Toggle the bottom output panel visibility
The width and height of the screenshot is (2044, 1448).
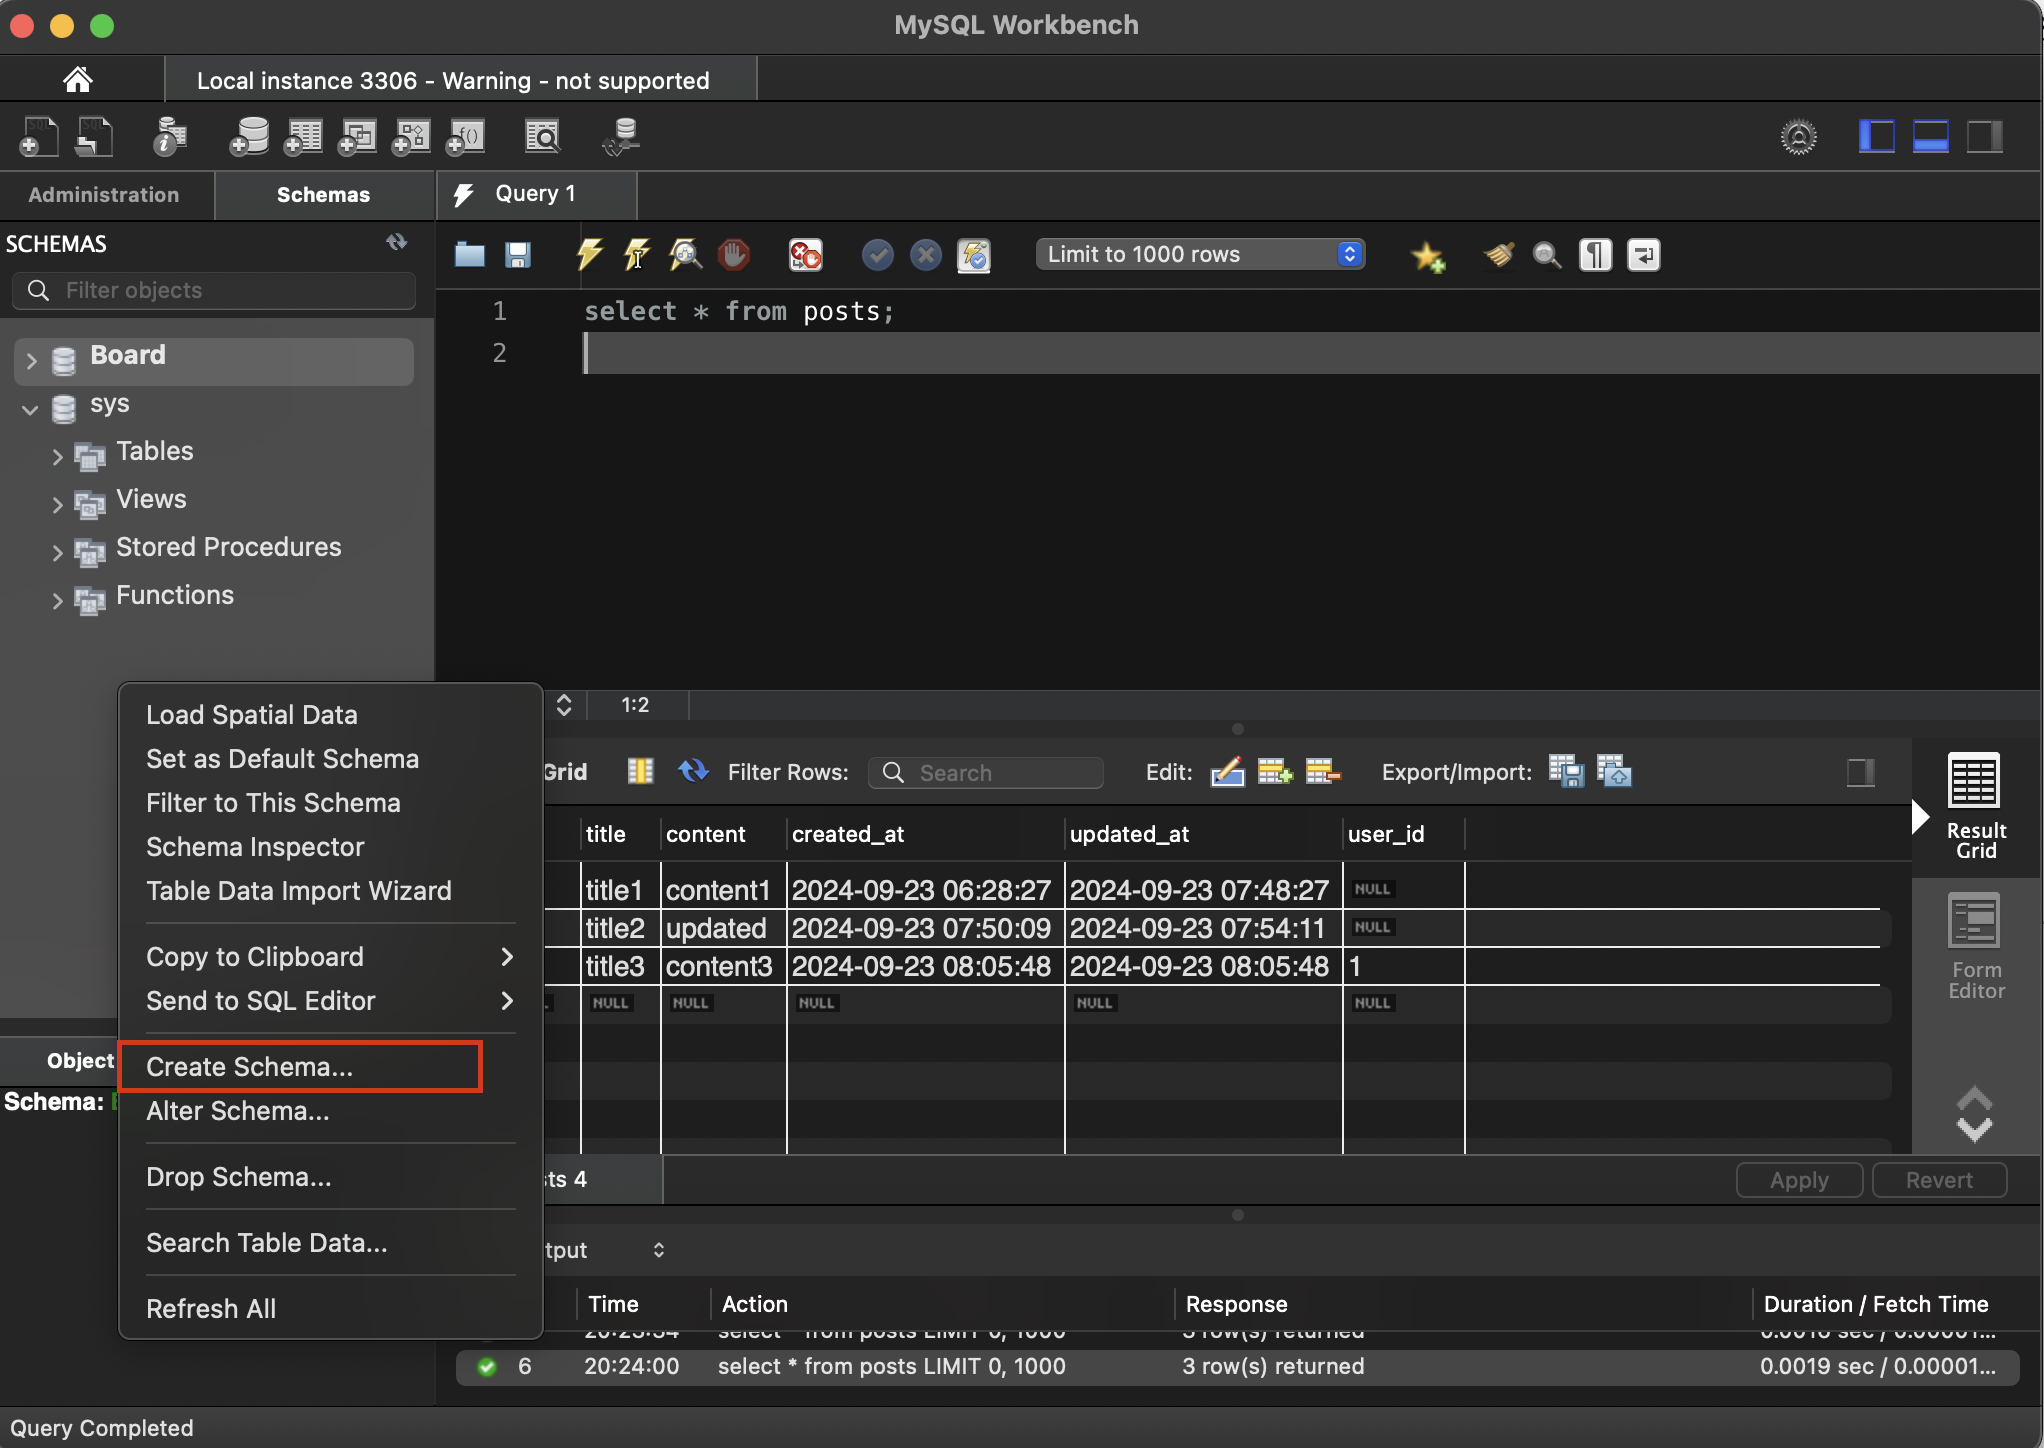pos(1930,136)
